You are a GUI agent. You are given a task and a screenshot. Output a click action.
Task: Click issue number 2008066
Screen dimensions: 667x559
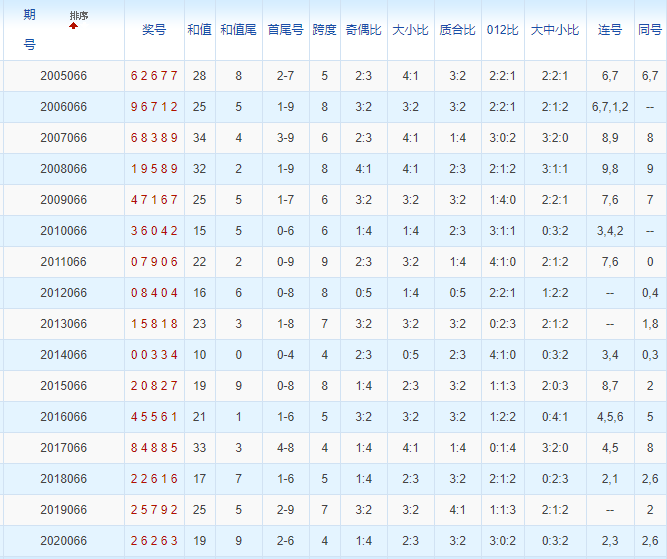(64, 169)
